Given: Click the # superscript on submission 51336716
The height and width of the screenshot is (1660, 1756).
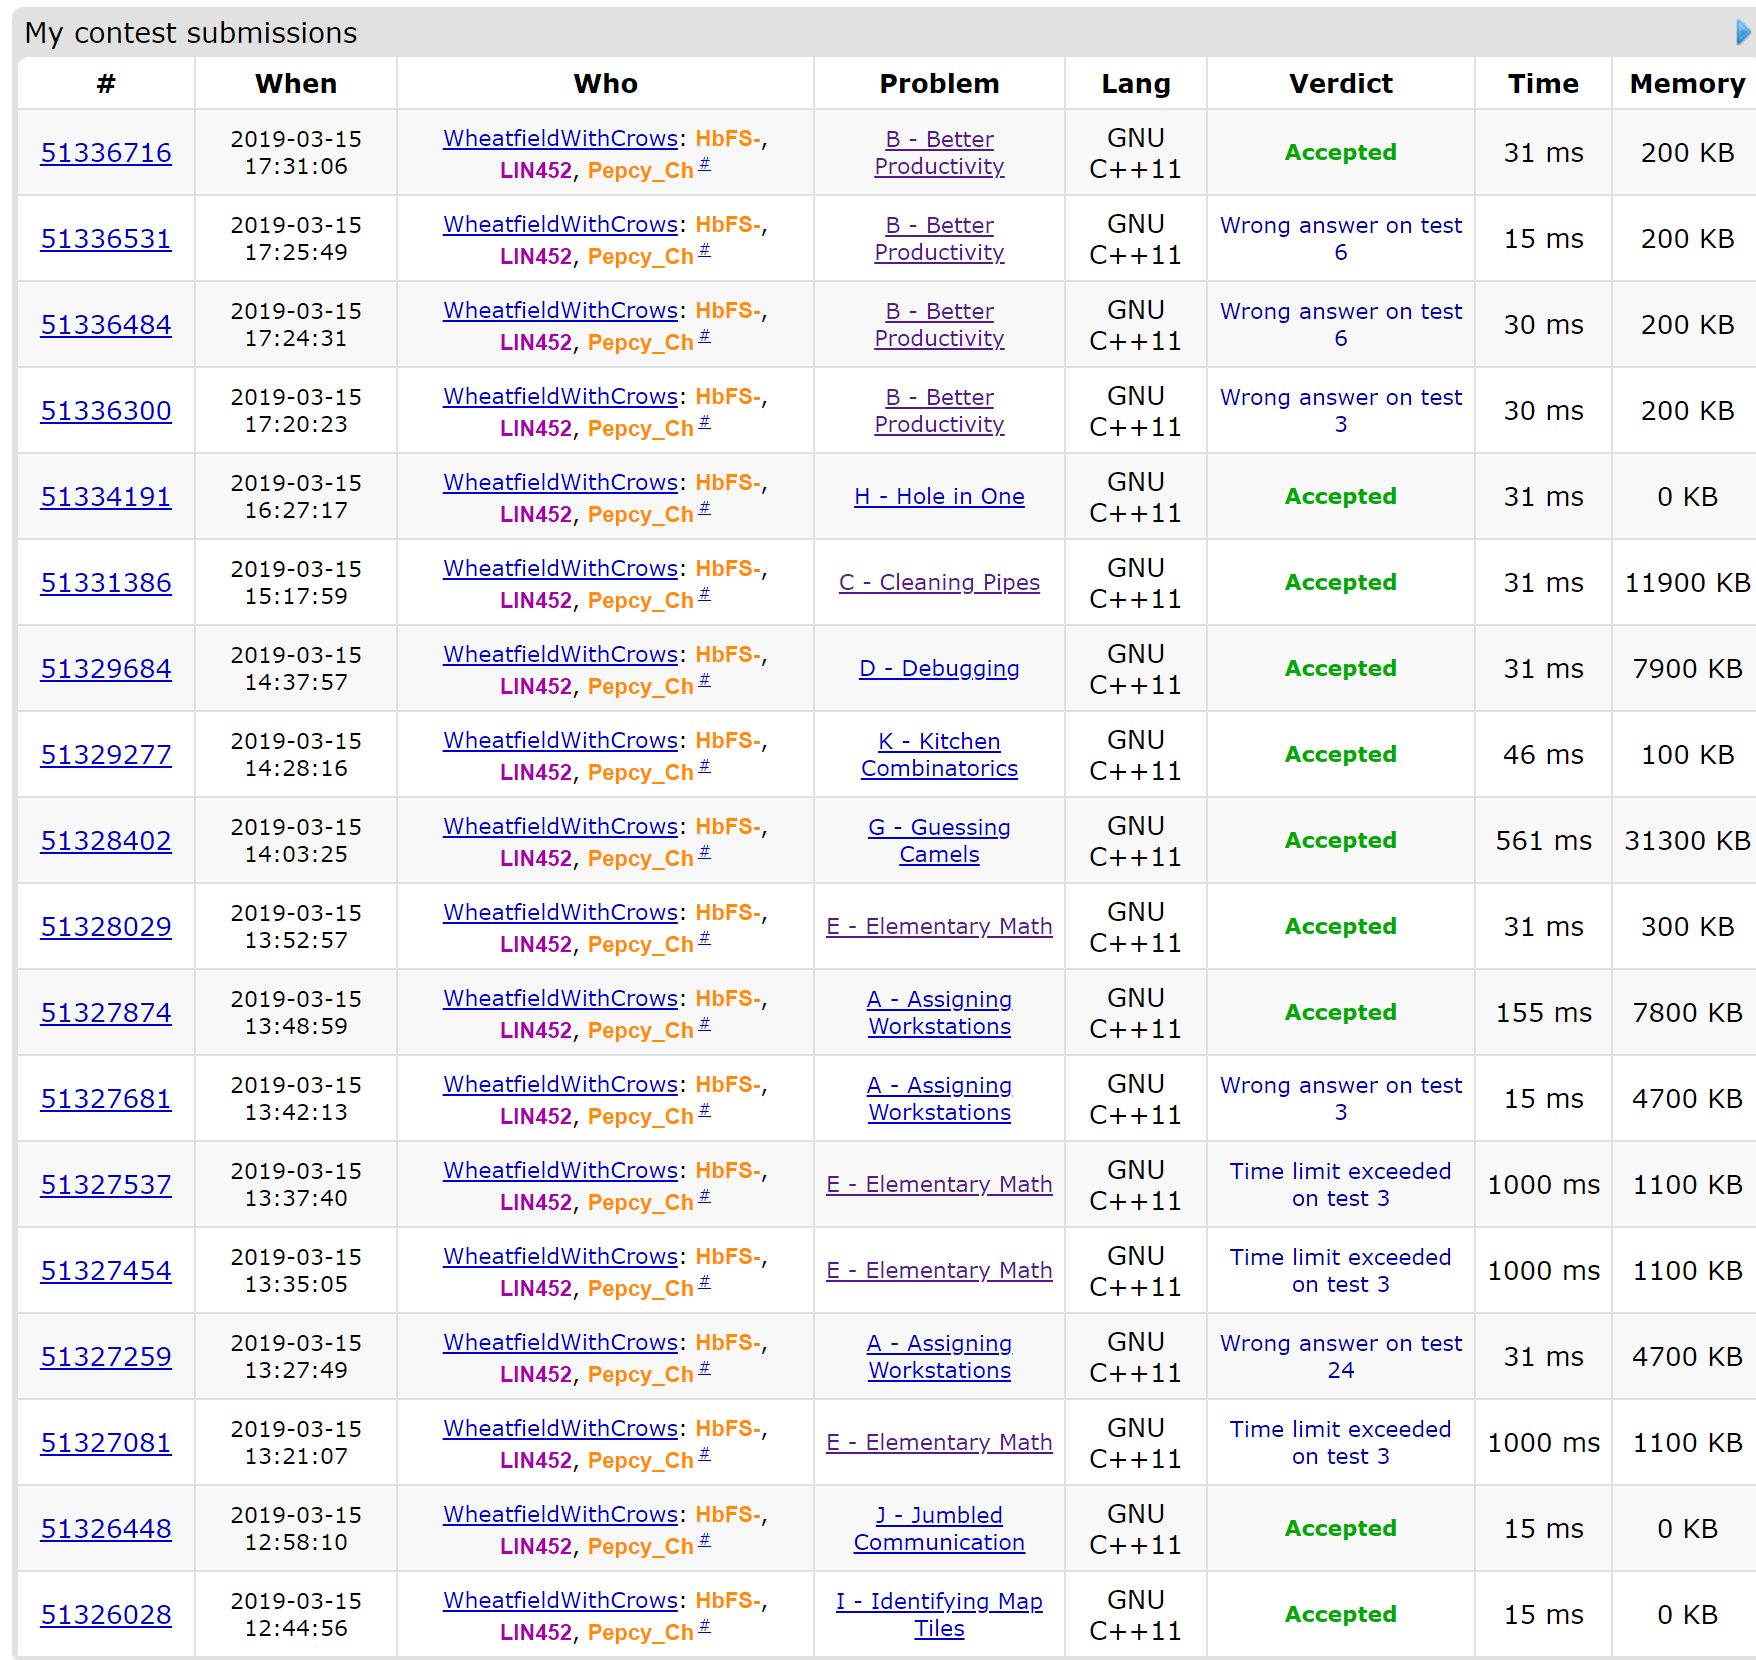Looking at the screenshot, I should (x=704, y=164).
